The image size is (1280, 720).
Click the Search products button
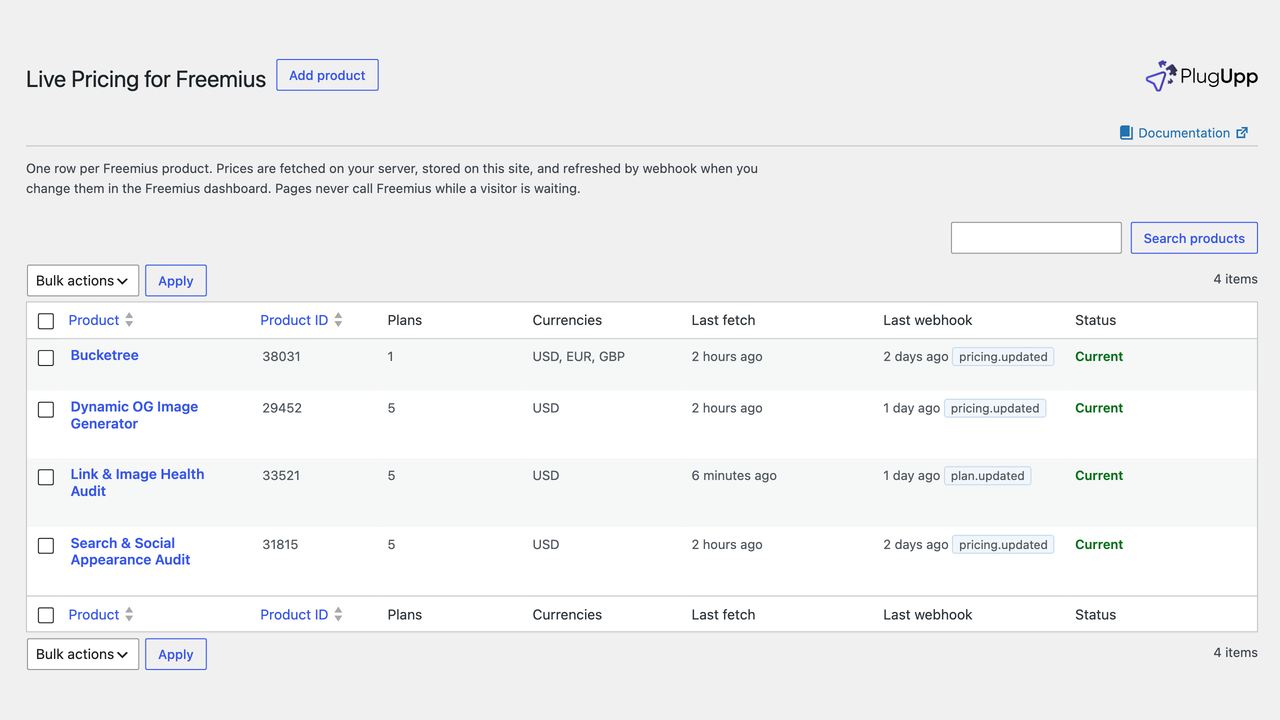[x=1194, y=238]
